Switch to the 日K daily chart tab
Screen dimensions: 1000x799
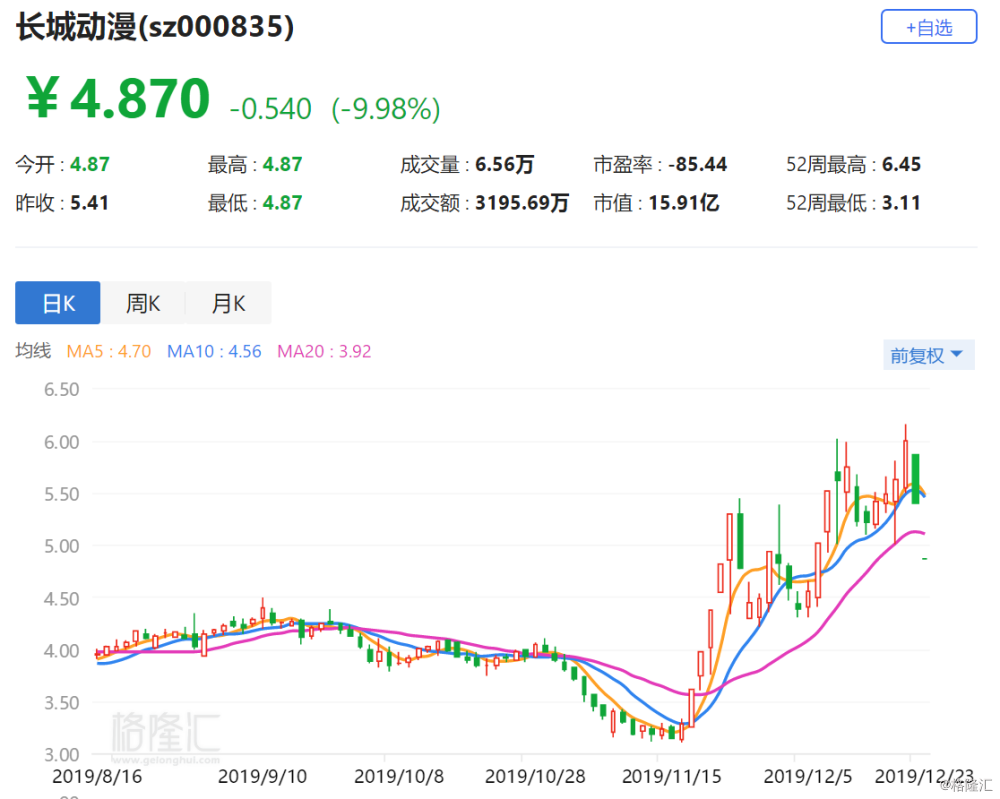point(58,303)
